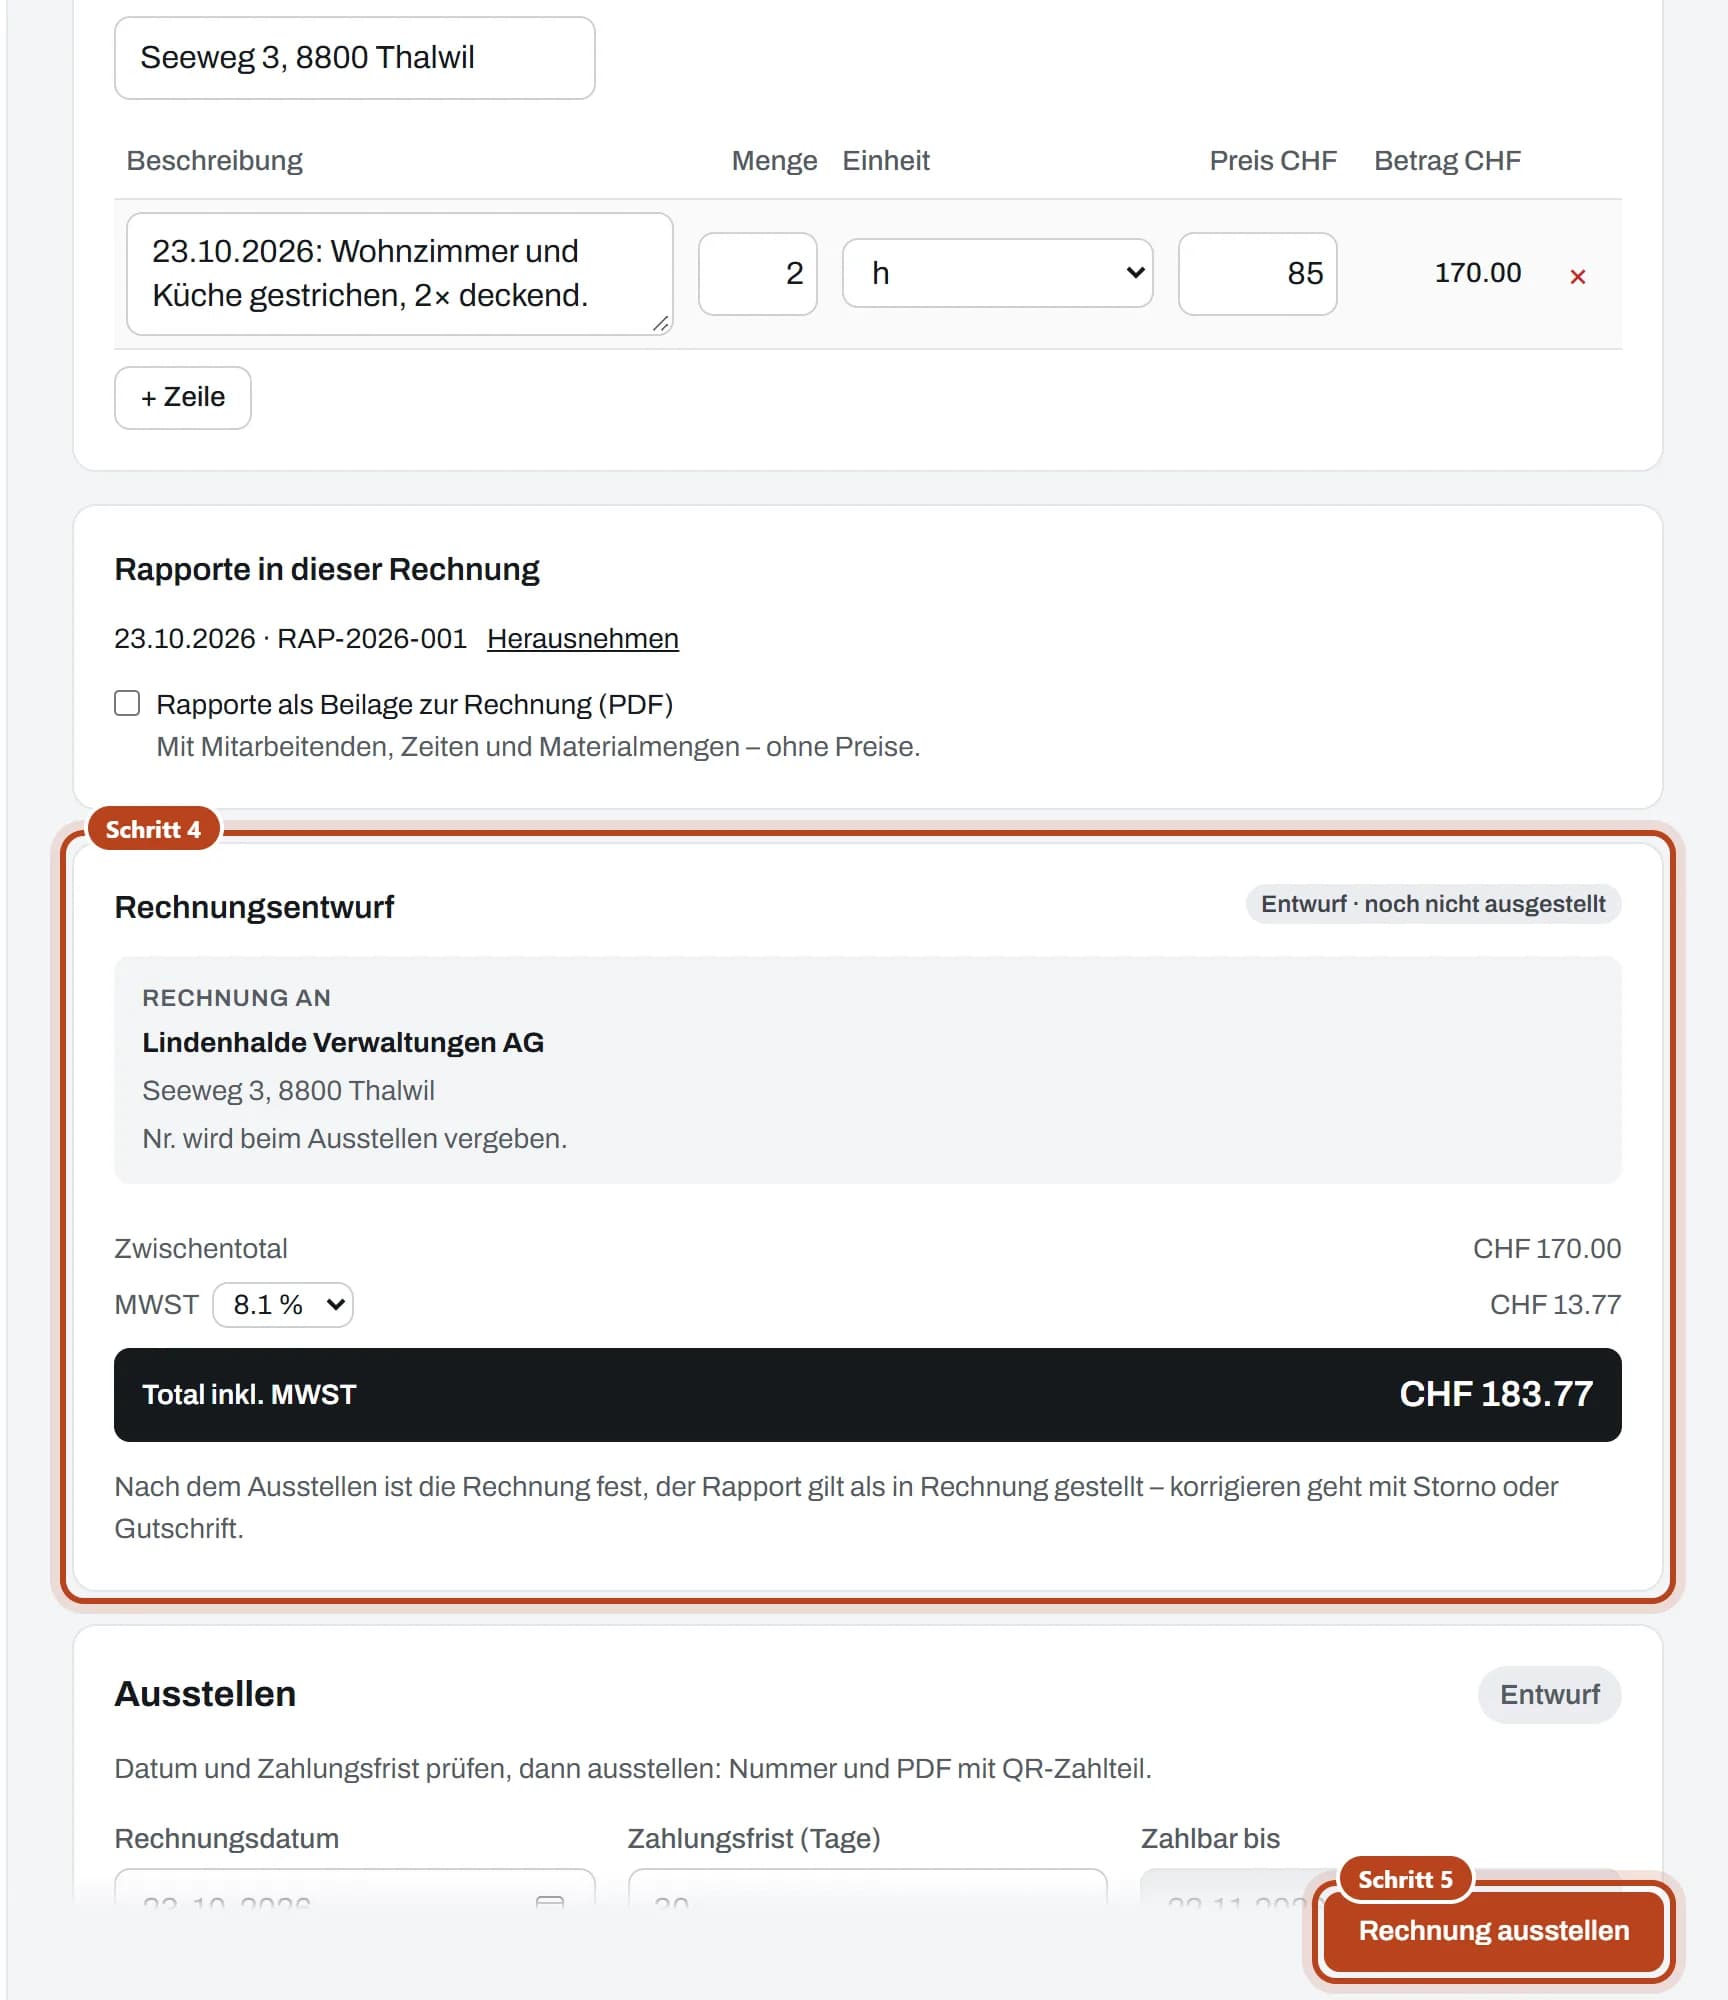This screenshot has width=1728, height=2000.
Task: Click the Lindenhalde Verwaltungen AG recipient name
Action: pyautogui.click(x=343, y=1042)
